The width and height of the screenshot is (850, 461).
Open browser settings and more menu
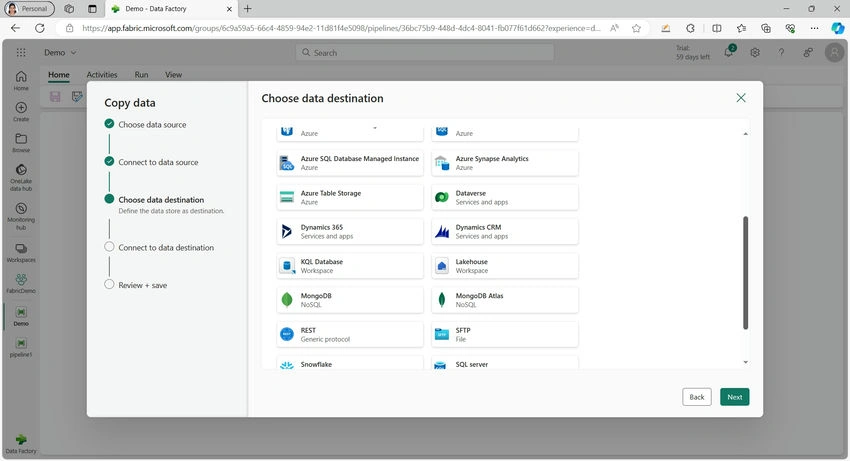pyautogui.click(x=814, y=28)
